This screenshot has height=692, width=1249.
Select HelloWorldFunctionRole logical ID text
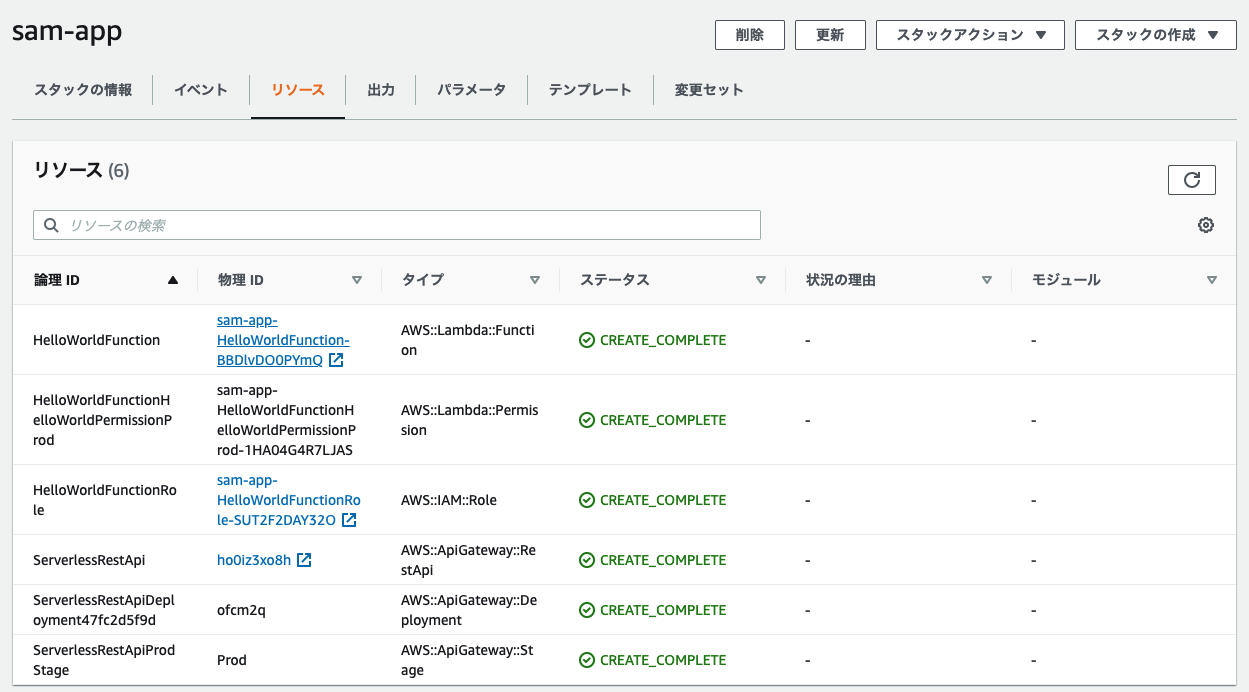(x=105, y=500)
